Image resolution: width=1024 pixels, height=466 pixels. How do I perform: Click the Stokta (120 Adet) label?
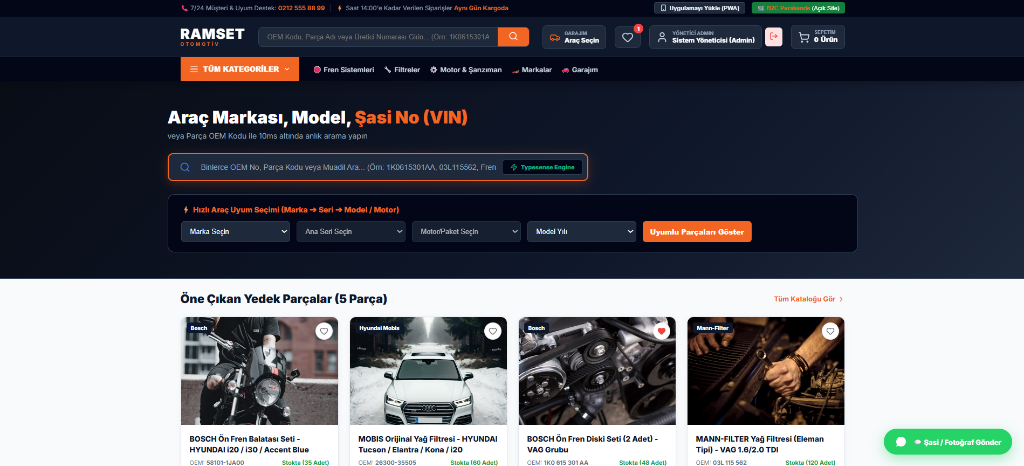(810, 463)
